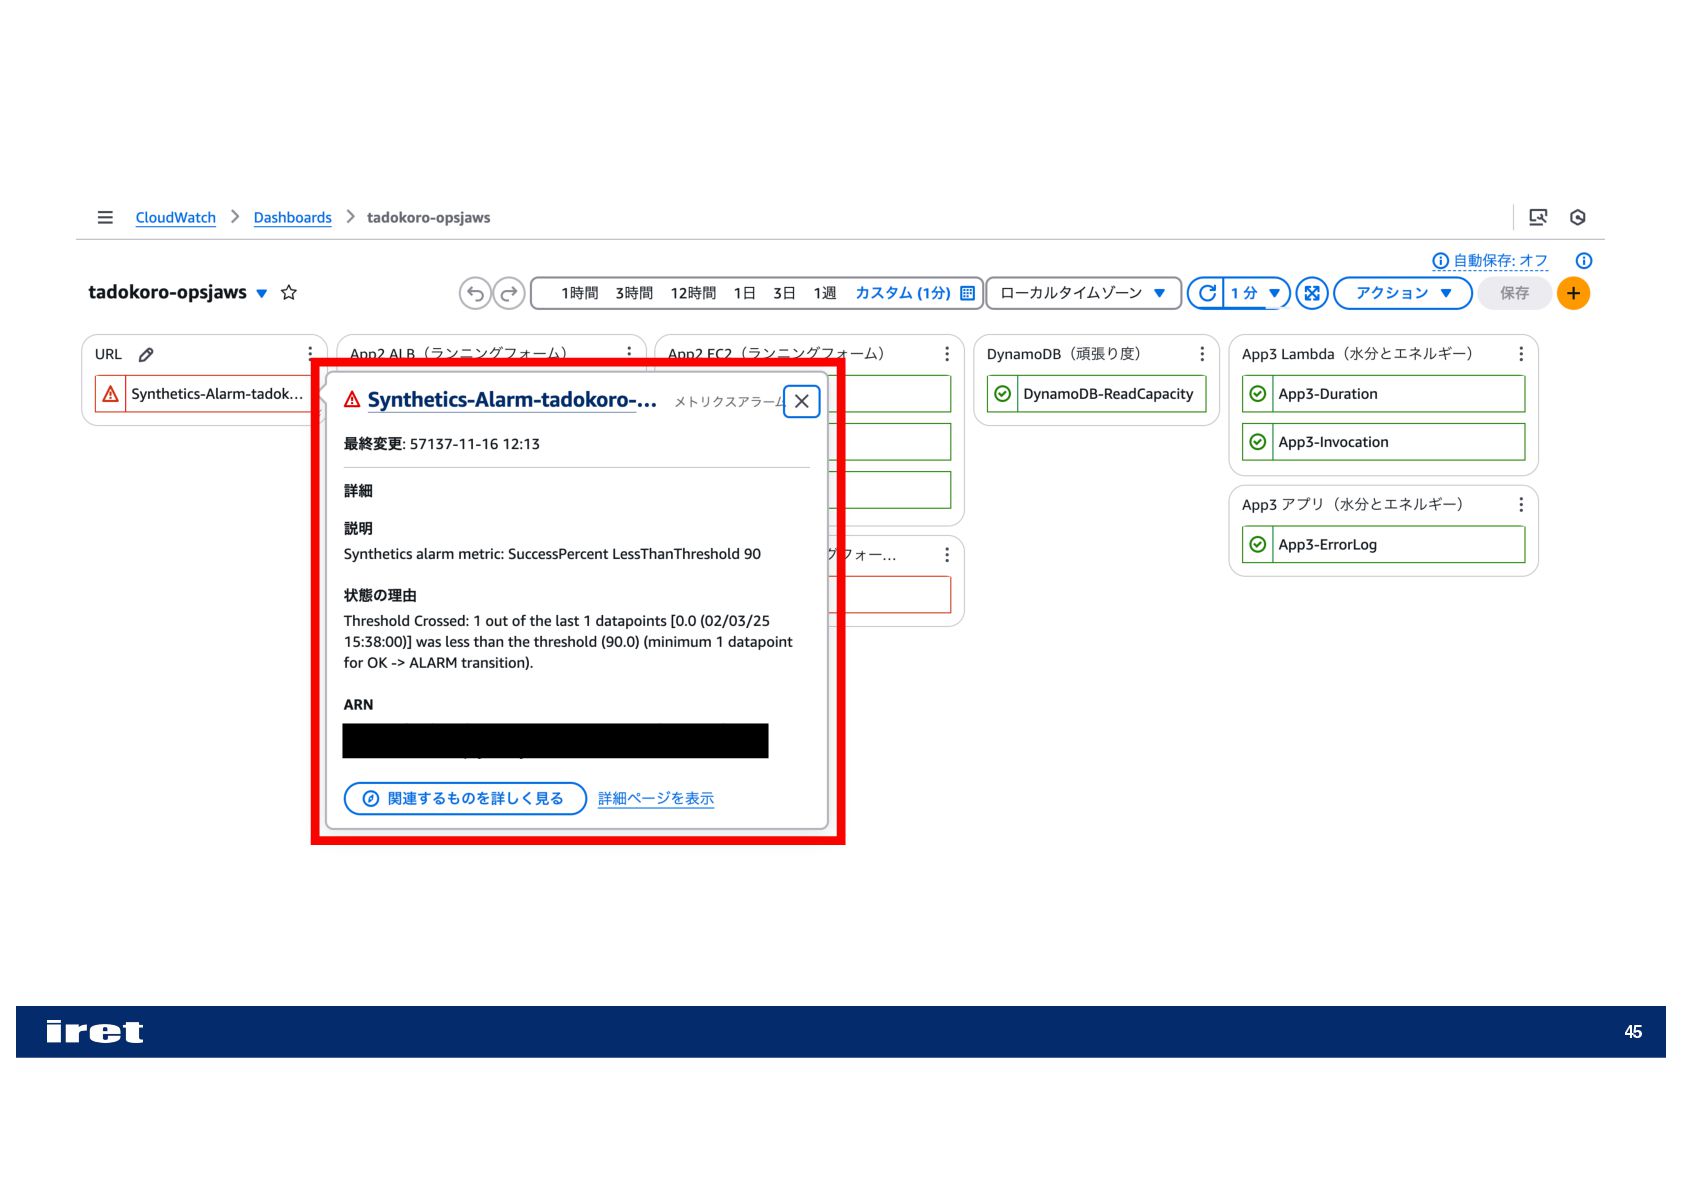The image size is (1683, 1190).
Task: Open the hamburger navigation menu
Action: tap(105, 217)
